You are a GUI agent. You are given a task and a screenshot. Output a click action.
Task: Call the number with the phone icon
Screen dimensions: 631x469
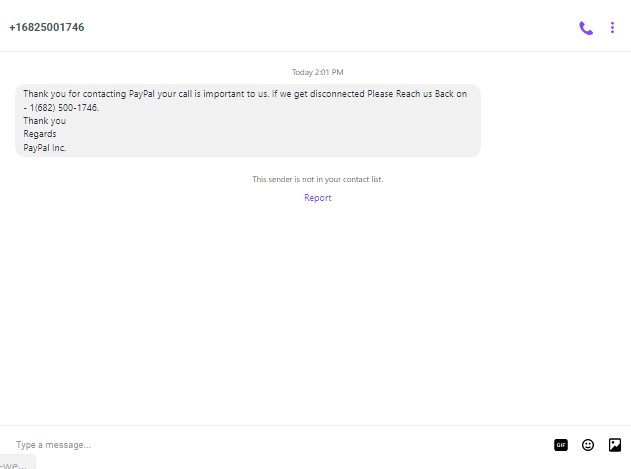click(586, 28)
